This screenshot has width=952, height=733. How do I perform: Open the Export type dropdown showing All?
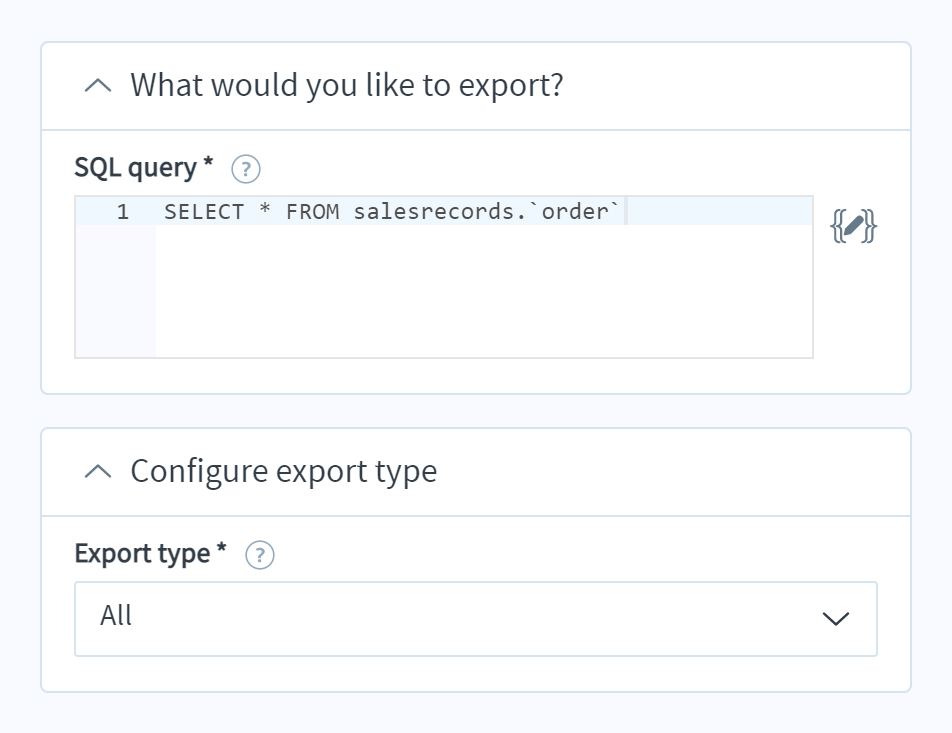tap(475, 619)
